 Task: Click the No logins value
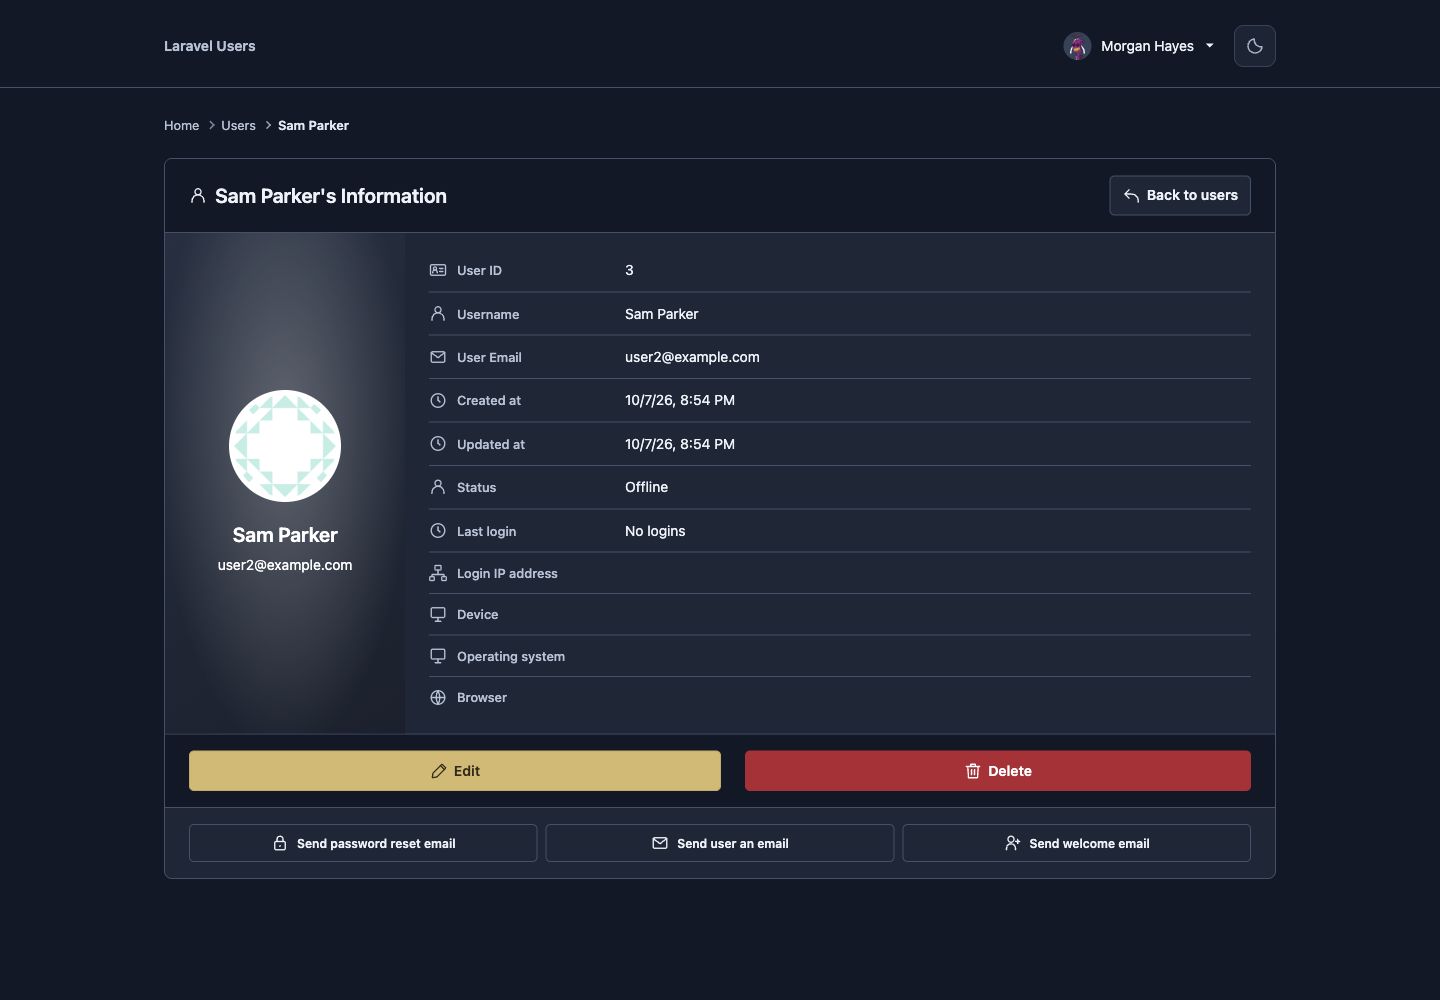pos(655,531)
